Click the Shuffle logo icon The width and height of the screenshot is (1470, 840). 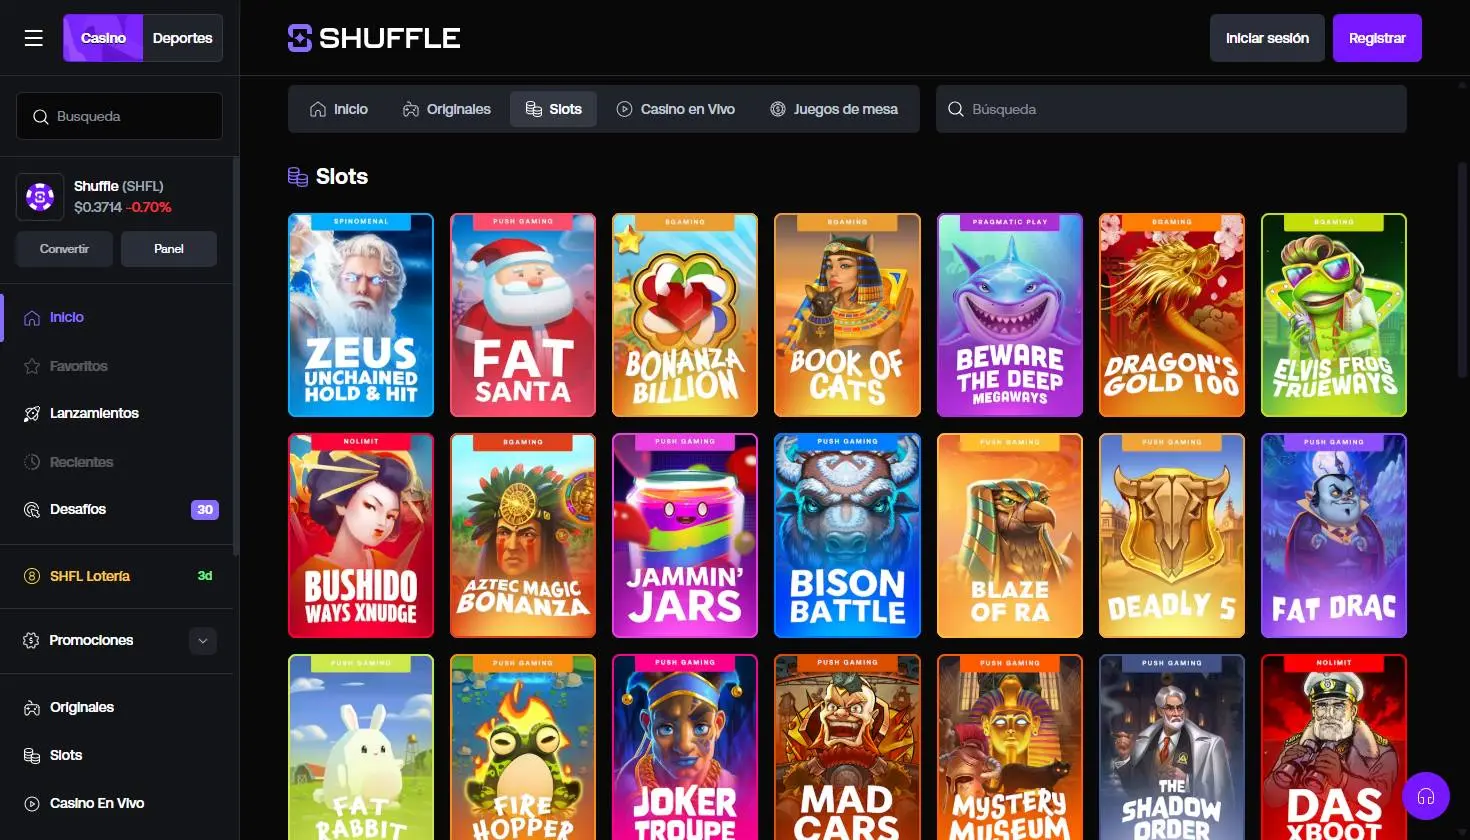click(300, 38)
